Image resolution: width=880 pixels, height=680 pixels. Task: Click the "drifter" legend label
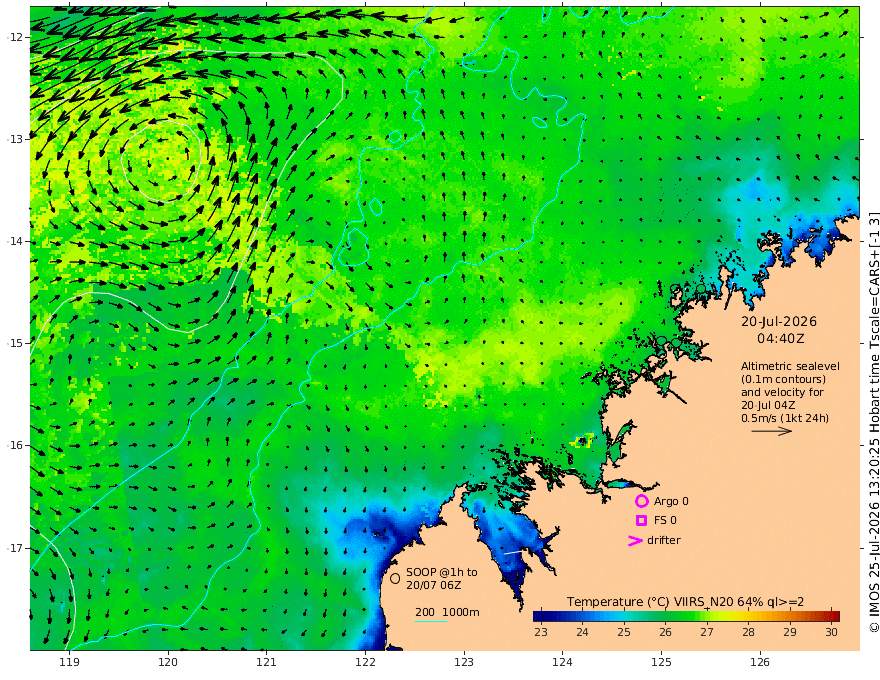click(x=664, y=540)
